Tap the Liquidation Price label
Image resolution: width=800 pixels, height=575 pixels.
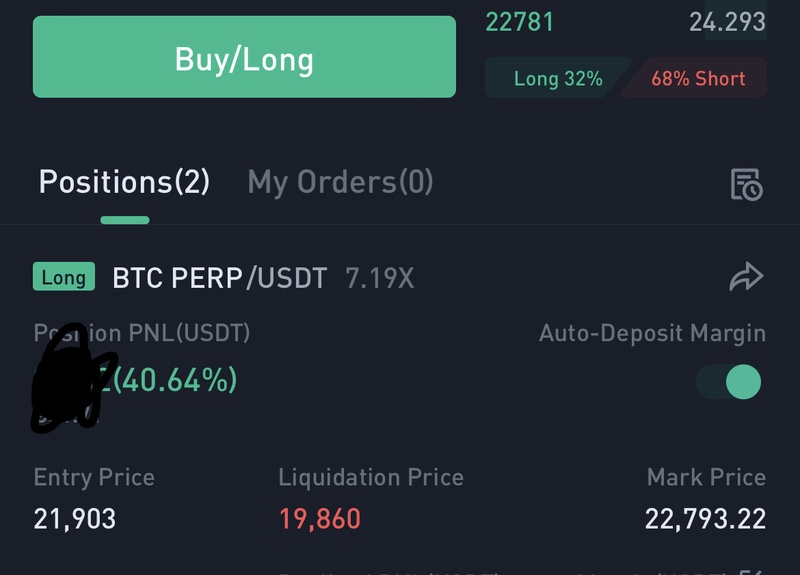pos(371,478)
